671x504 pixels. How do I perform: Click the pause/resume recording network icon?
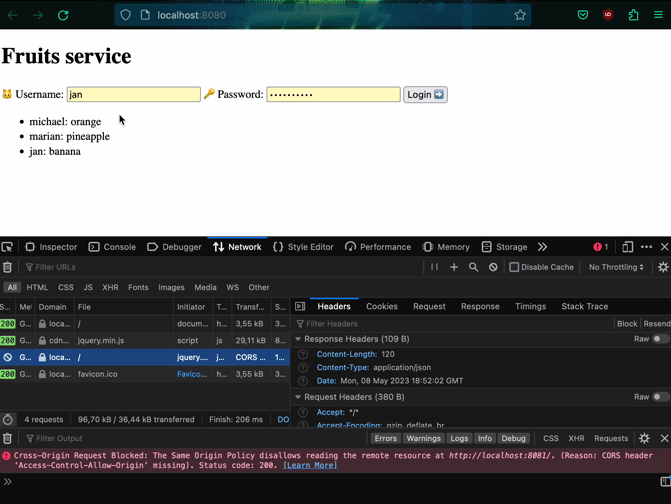tap(434, 267)
